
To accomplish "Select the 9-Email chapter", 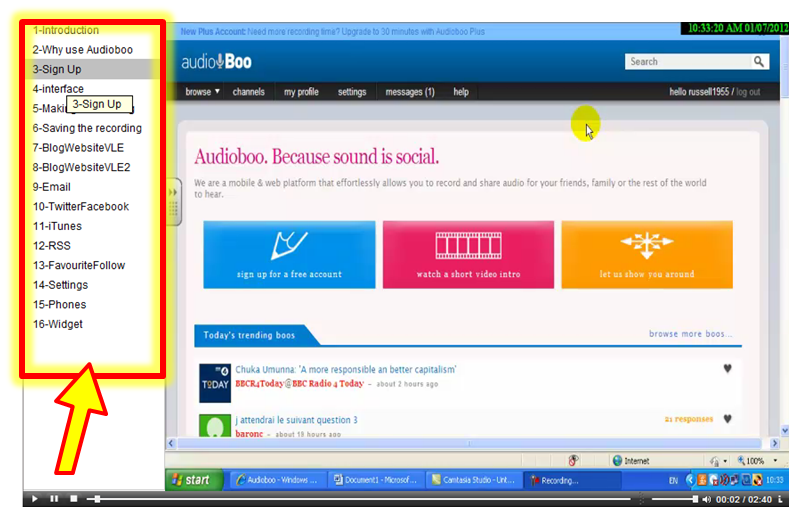I will (51, 187).
